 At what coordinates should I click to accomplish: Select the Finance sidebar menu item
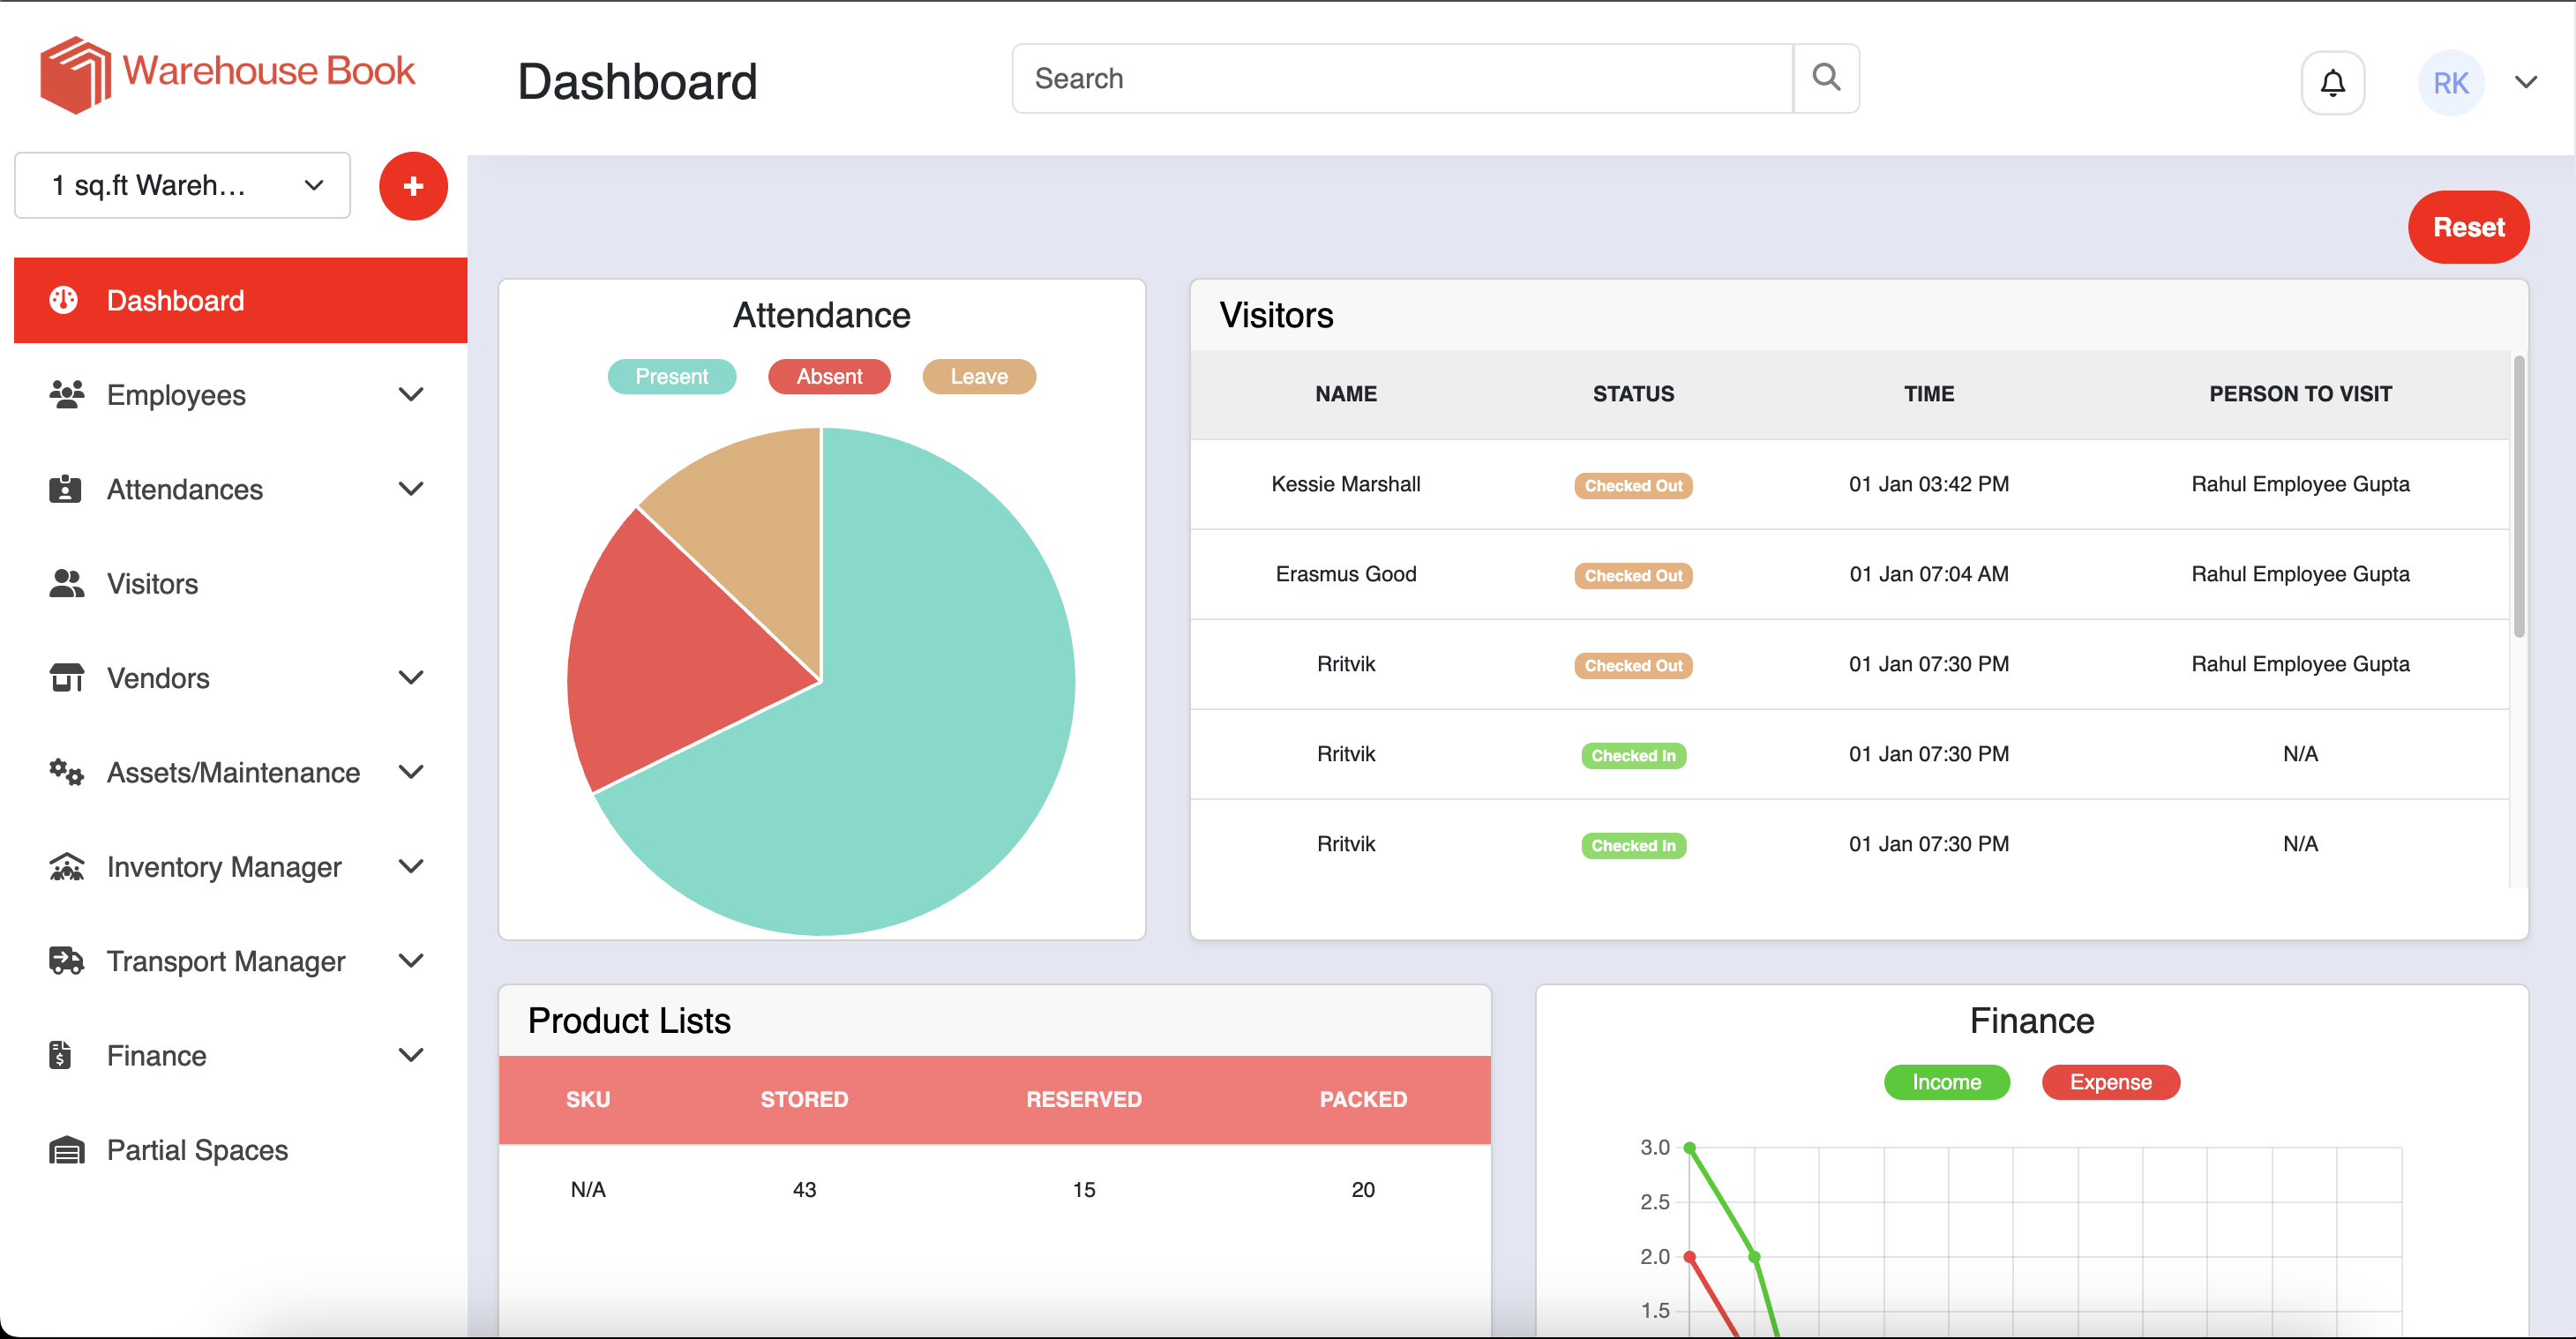pyautogui.click(x=156, y=1055)
